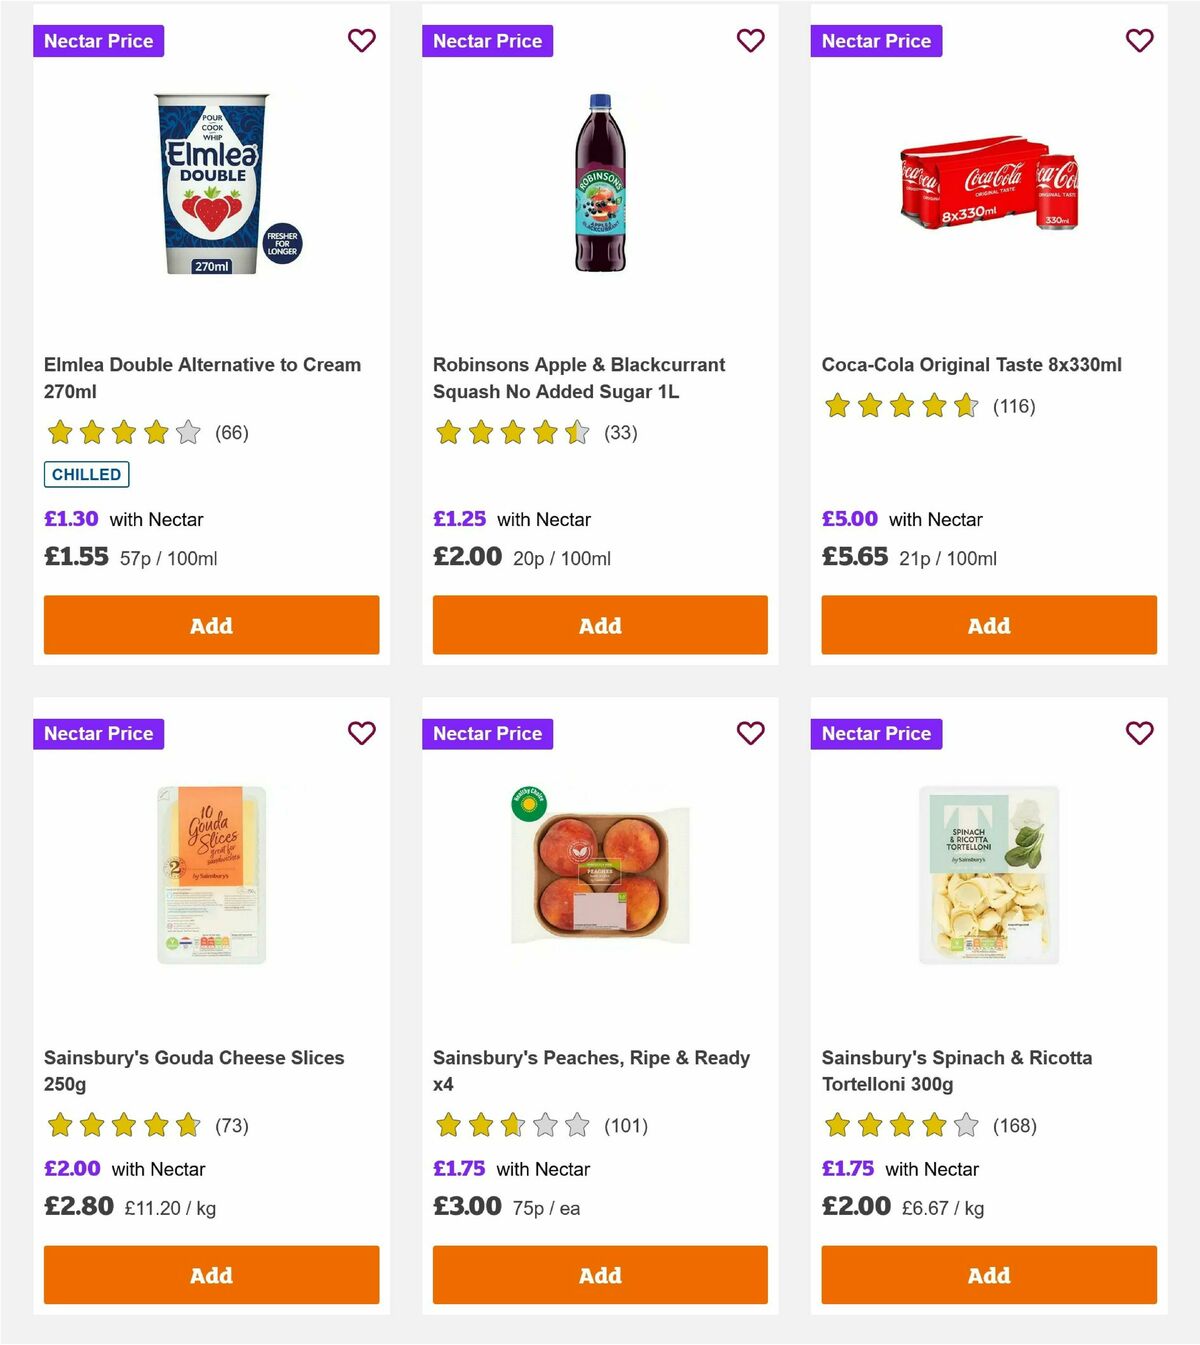Toggle favorite heart for Gouda Cheese Slices

pos(361,733)
